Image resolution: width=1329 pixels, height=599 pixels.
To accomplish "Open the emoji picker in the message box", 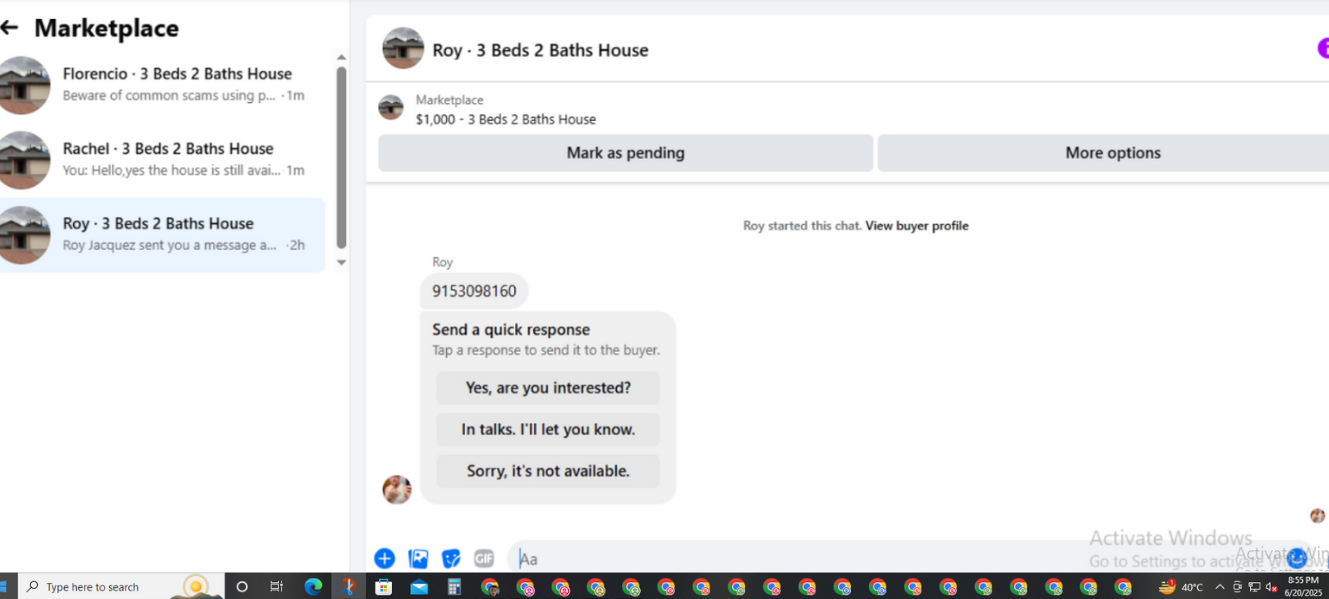I will (x=1297, y=558).
